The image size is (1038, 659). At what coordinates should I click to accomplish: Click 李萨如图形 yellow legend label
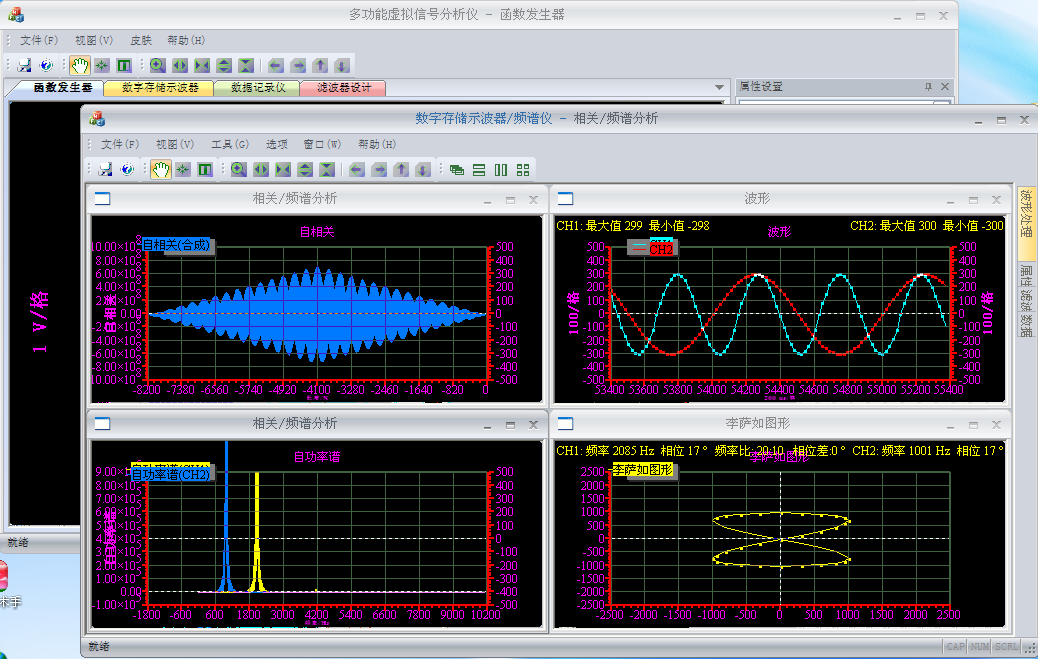coord(642,470)
